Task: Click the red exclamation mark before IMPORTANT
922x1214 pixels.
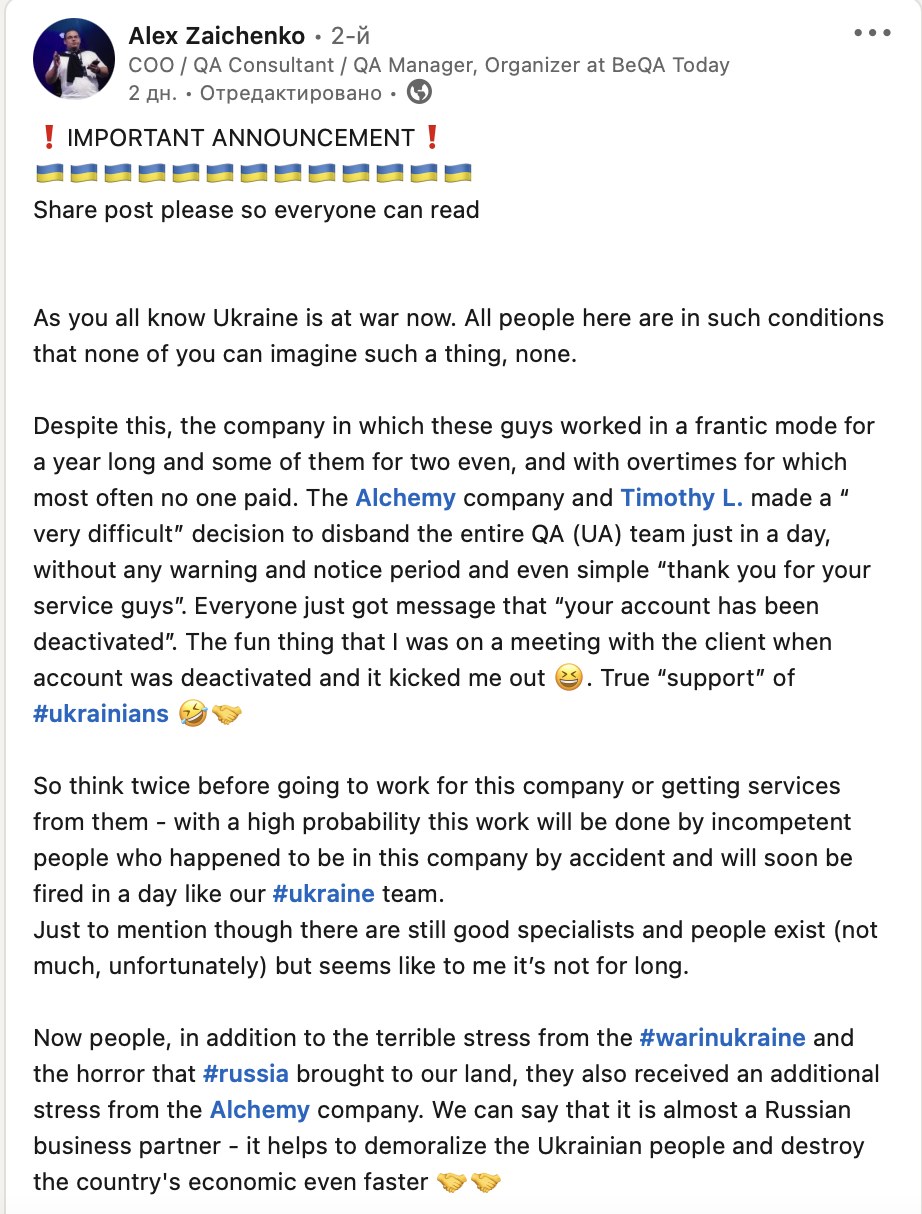Action: [48, 137]
